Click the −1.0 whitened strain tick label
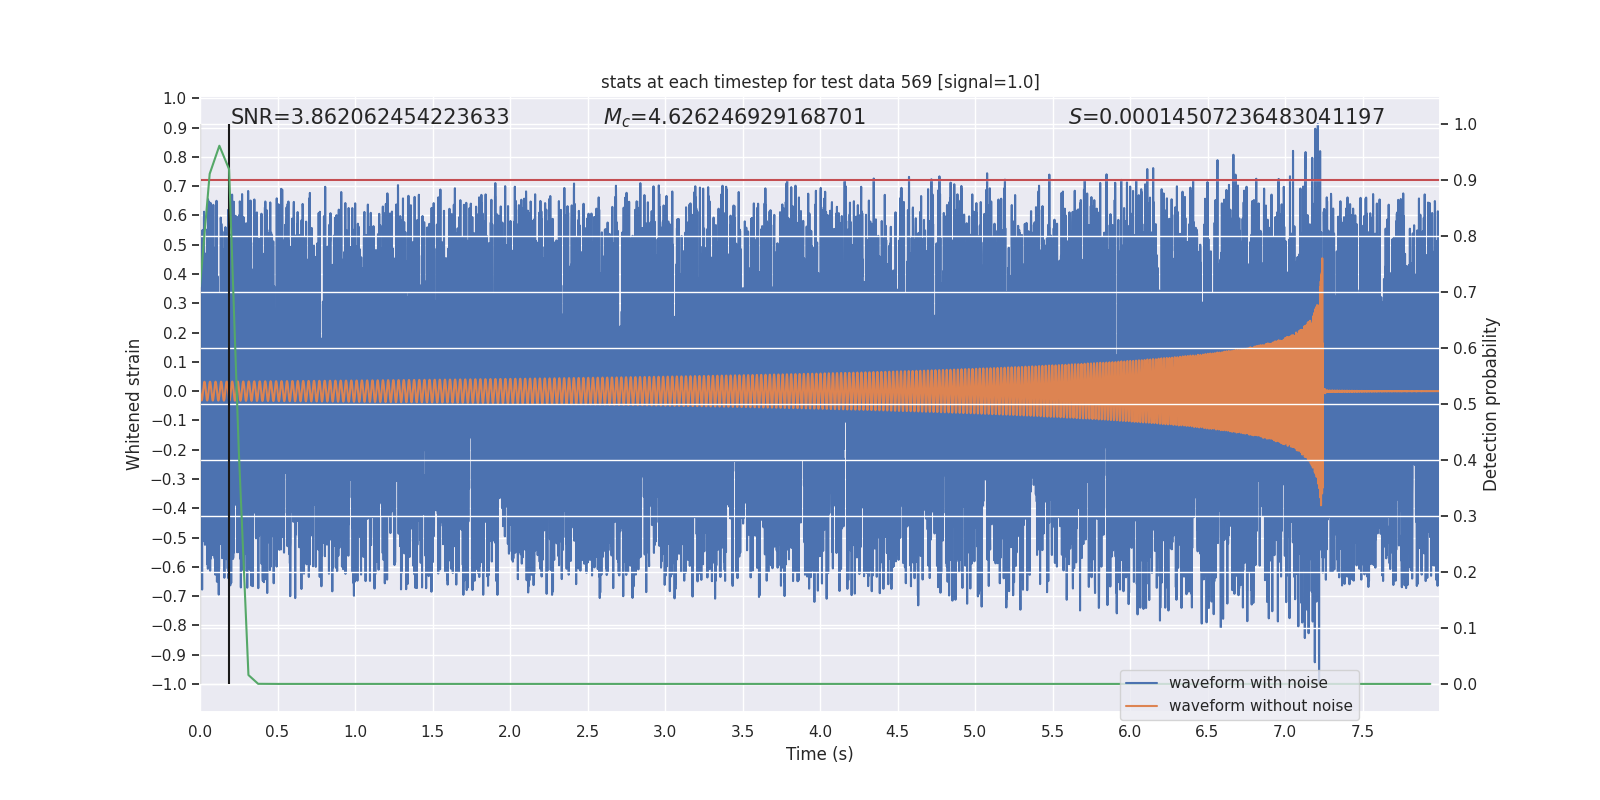 click(x=169, y=684)
